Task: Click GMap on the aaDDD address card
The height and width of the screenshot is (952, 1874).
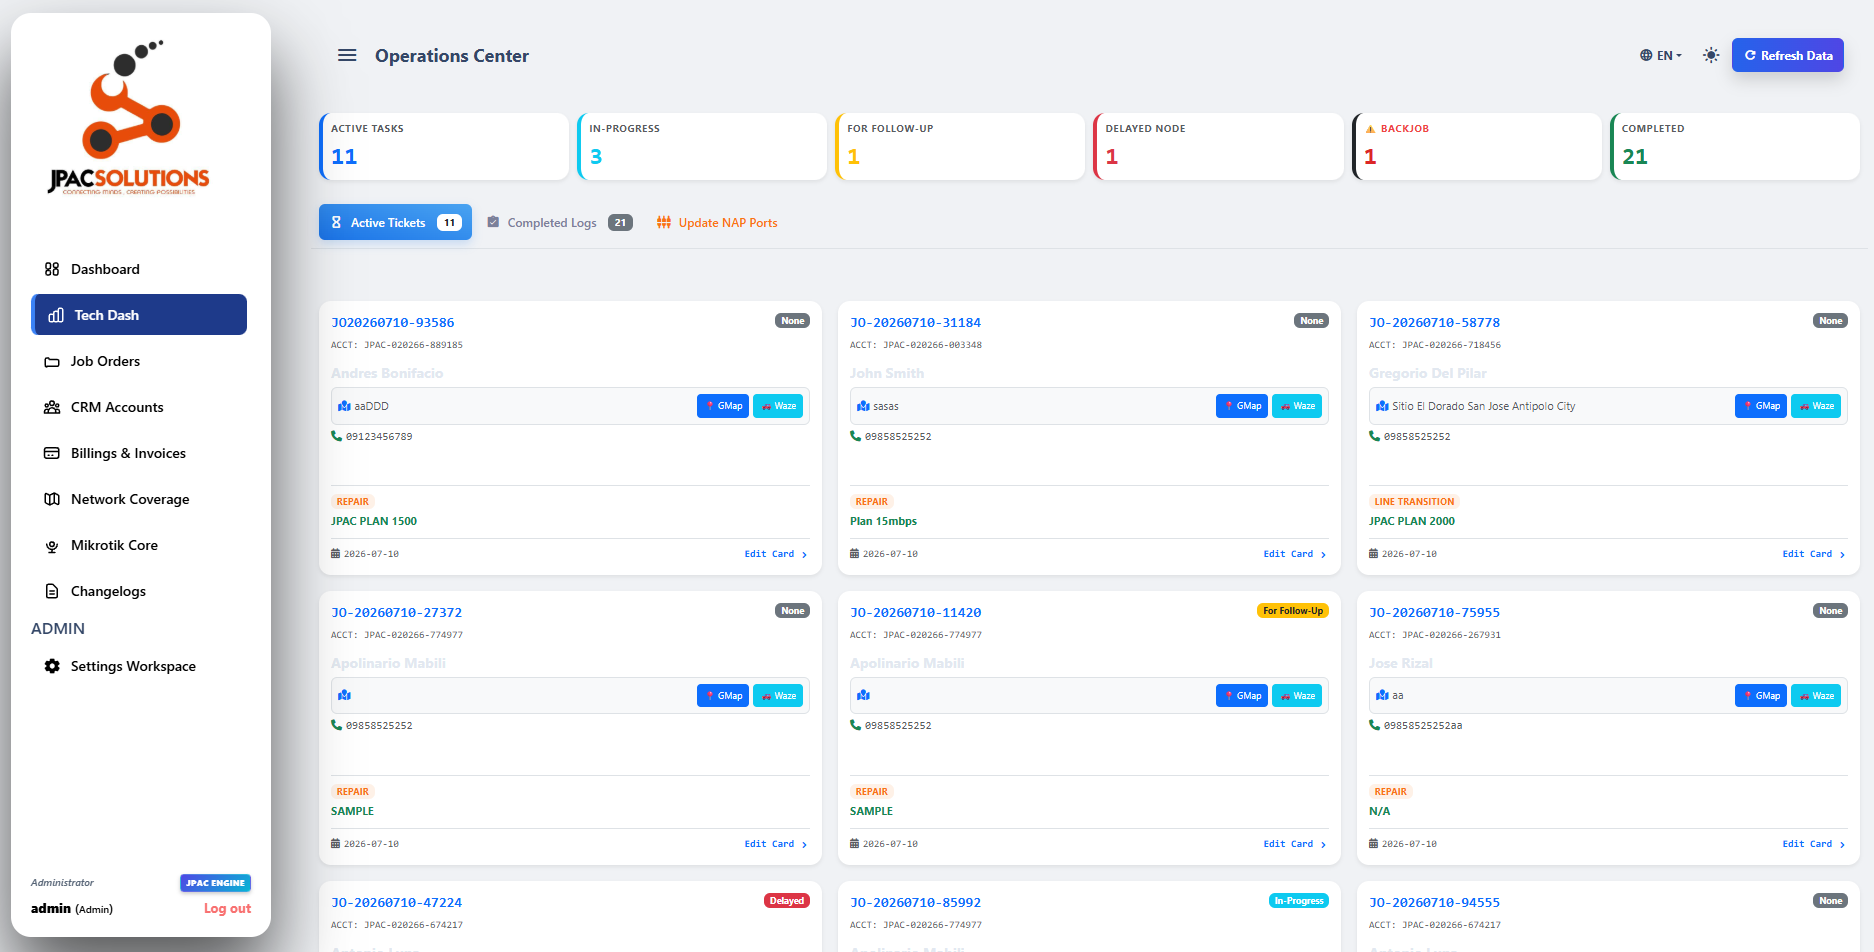Action: click(x=723, y=406)
